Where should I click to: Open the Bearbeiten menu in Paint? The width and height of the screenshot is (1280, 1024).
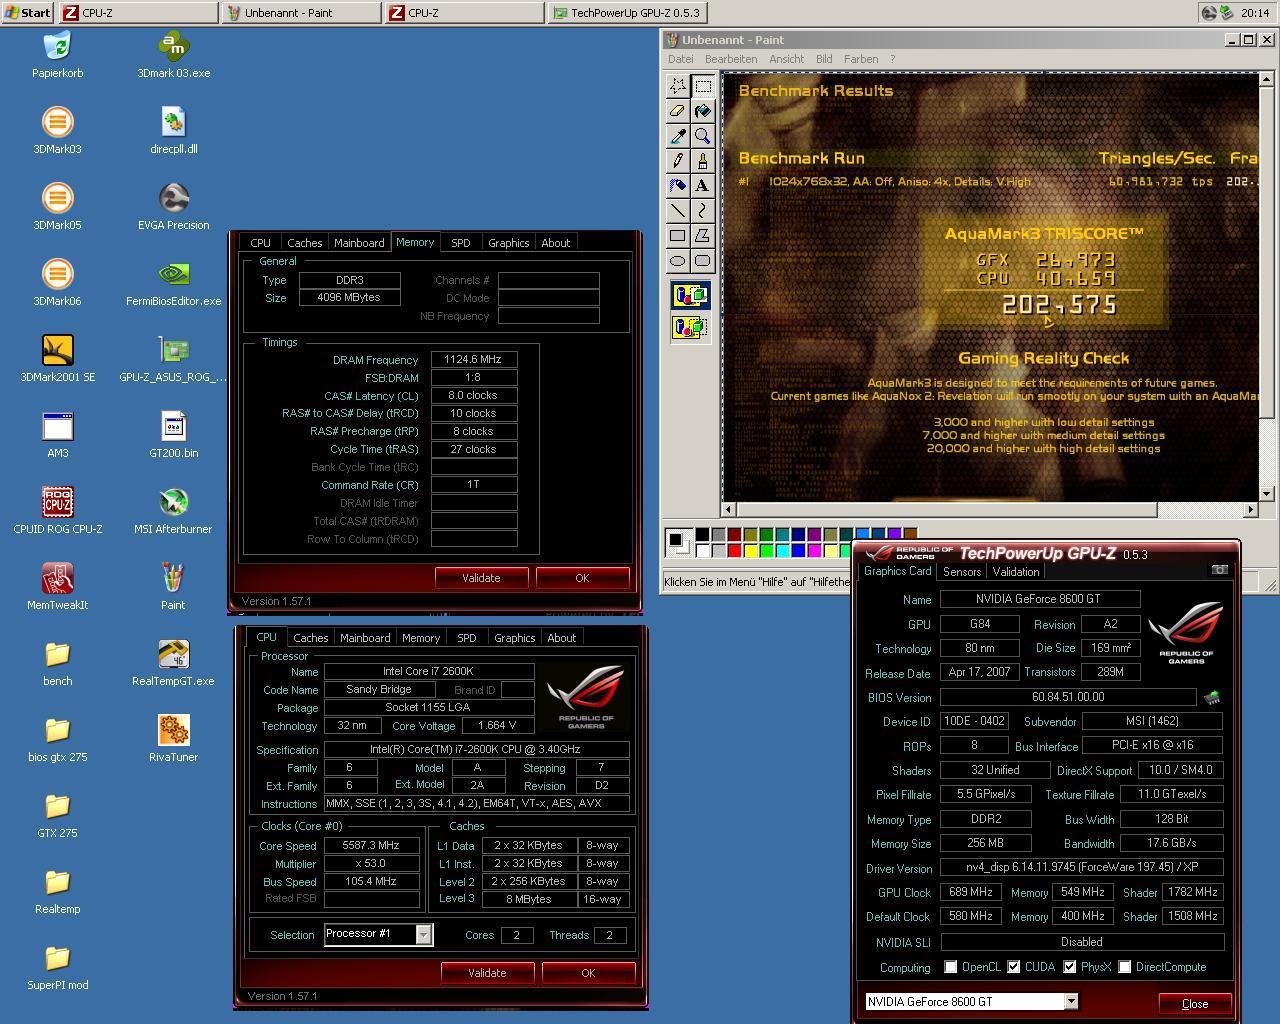(731, 59)
